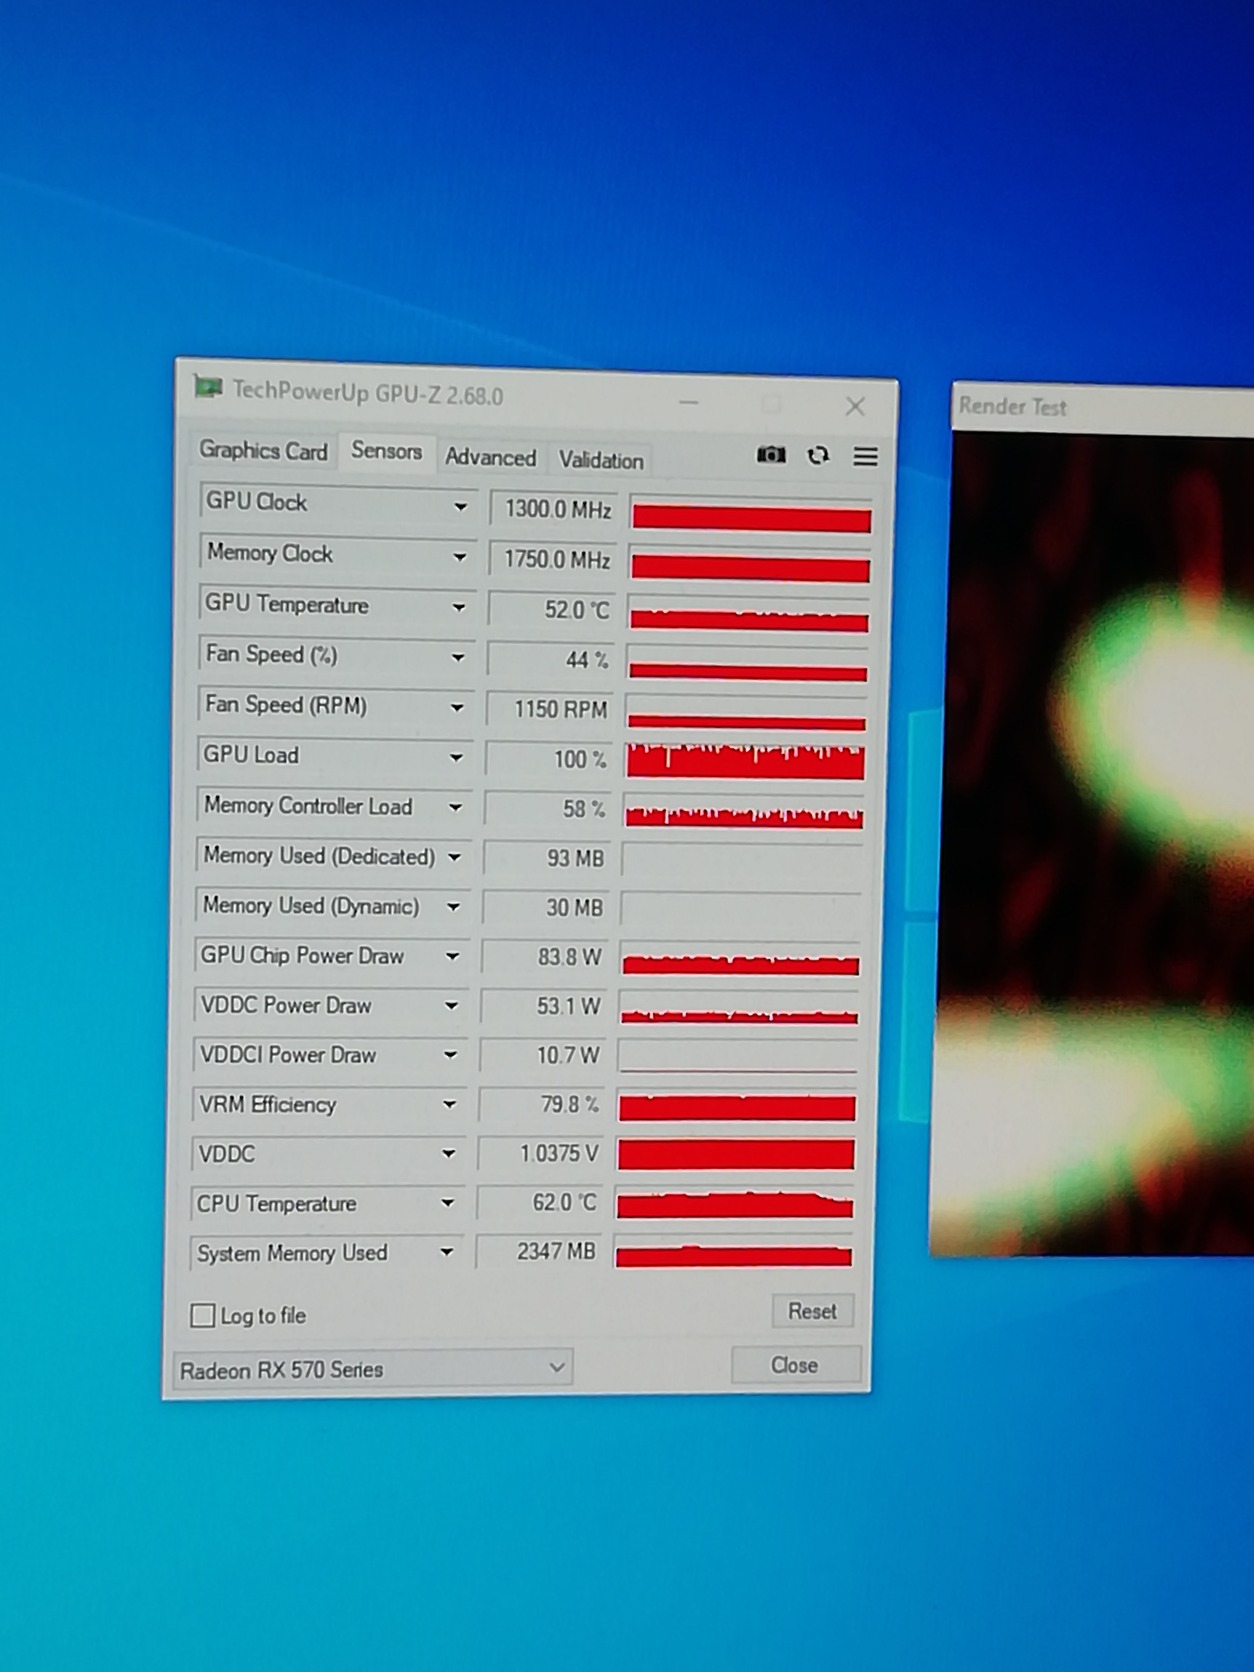Click the GPU-Z app icon in title bar
Screen dimensions: 1254x1672
[x=208, y=386]
